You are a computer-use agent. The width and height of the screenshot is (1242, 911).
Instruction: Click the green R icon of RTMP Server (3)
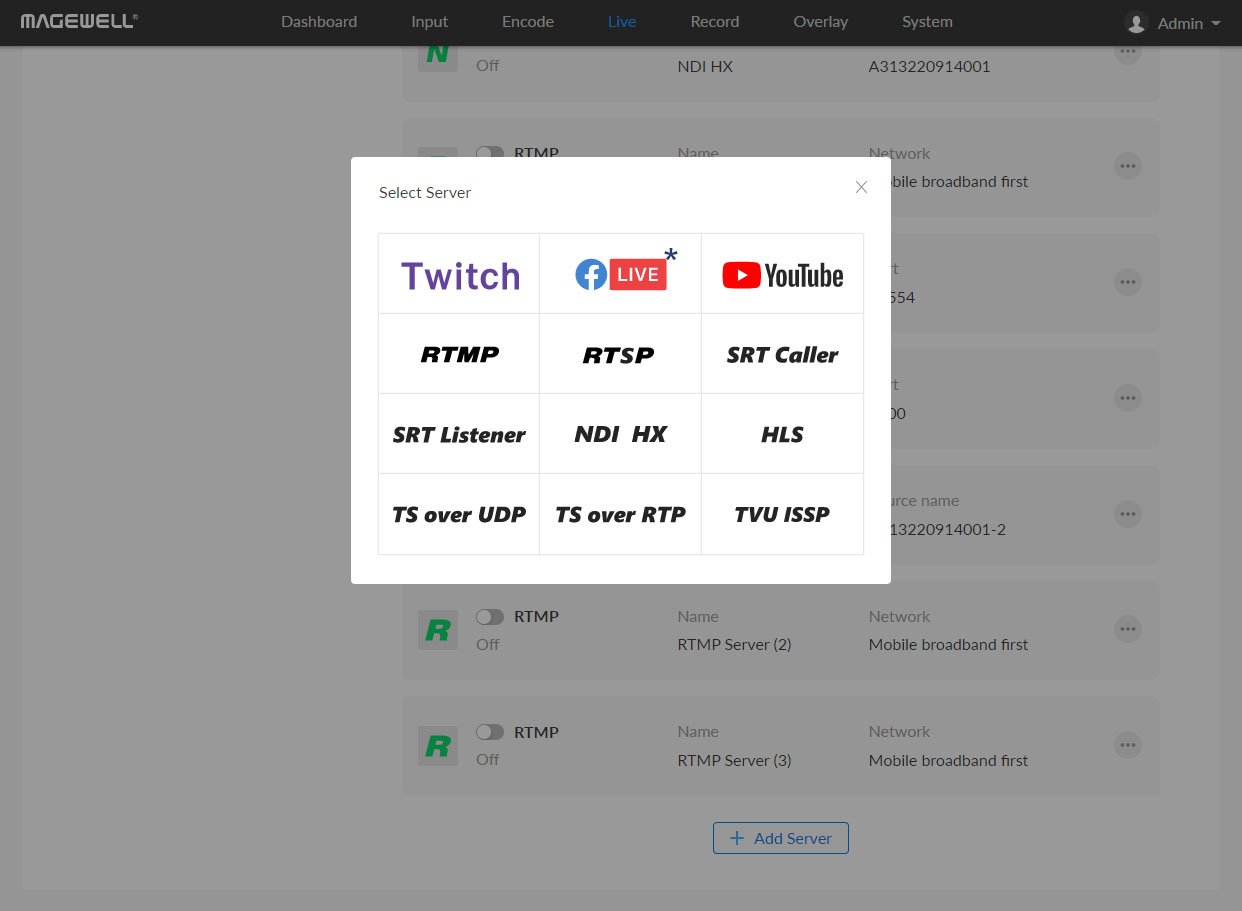point(438,746)
